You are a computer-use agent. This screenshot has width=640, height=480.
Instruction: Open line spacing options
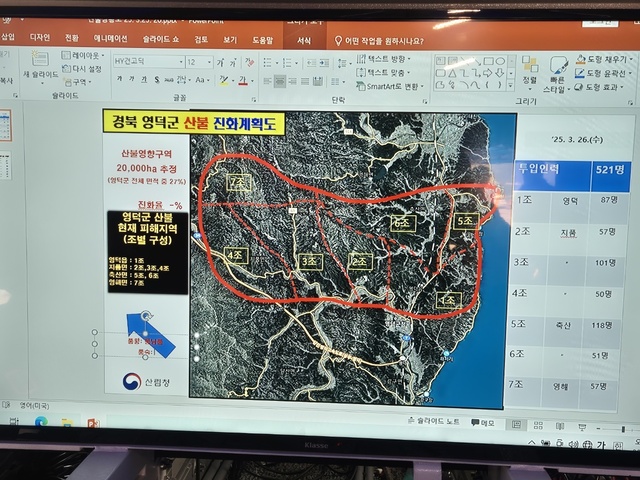(344, 63)
